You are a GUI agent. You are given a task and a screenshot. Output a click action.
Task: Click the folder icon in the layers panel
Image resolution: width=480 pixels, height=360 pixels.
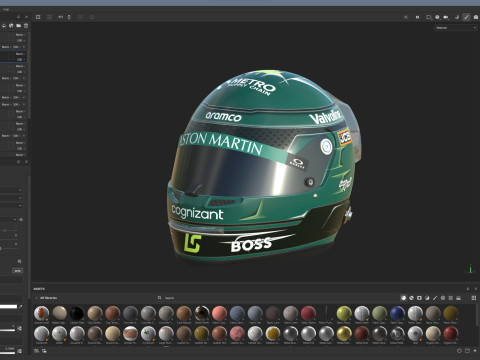tap(19, 26)
